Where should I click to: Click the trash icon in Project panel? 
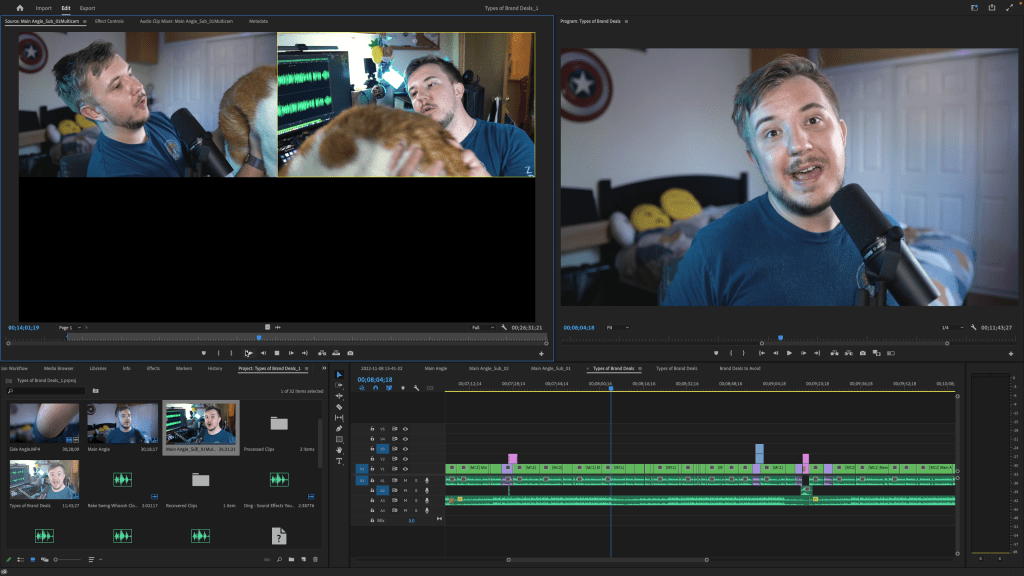click(x=316, y=559)
